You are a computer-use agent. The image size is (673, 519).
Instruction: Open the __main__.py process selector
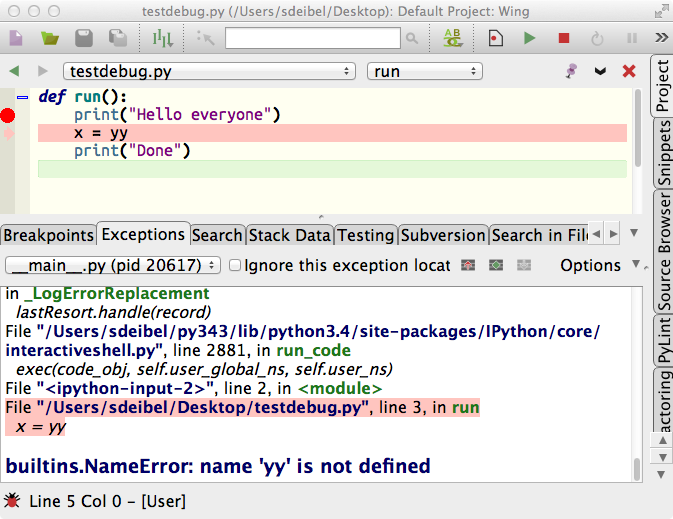coord(113,265)
